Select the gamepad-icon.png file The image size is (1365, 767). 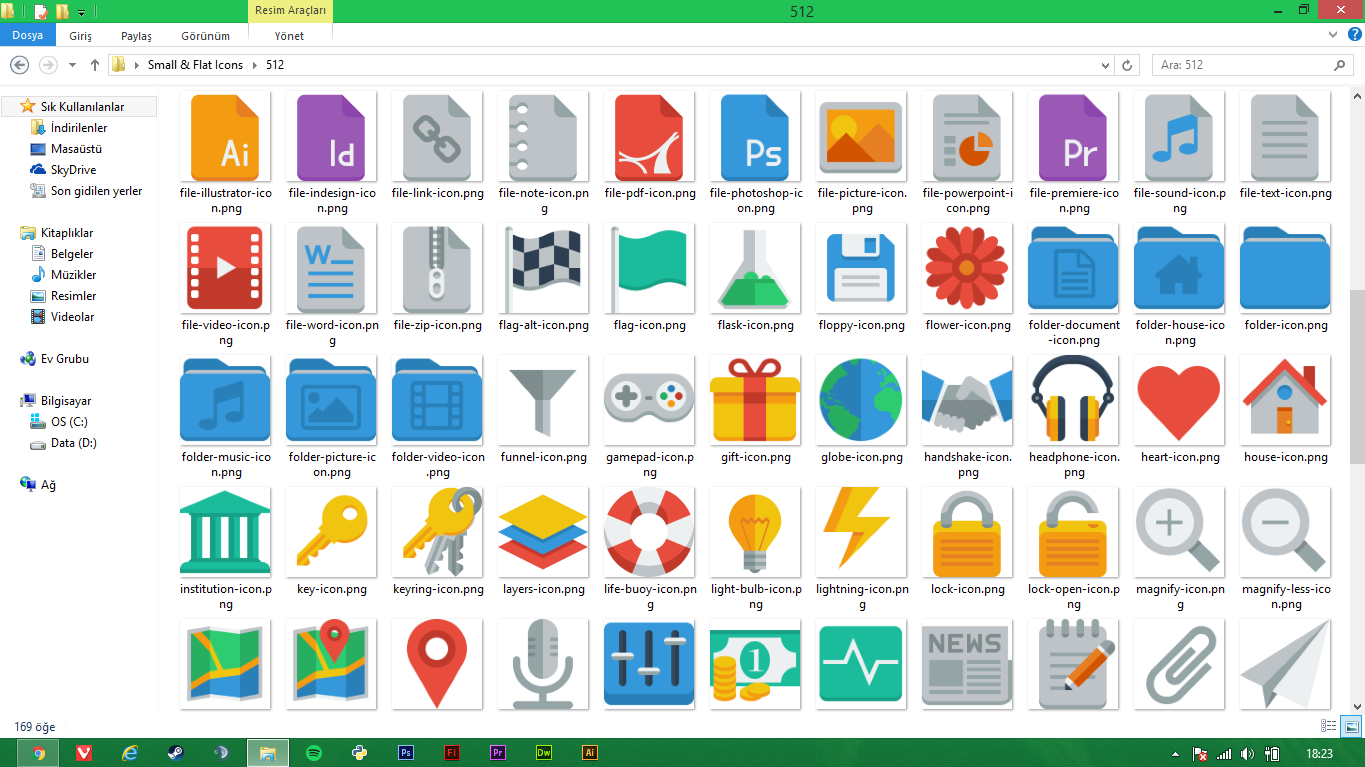pyautogui.click(x=649, y=401)
